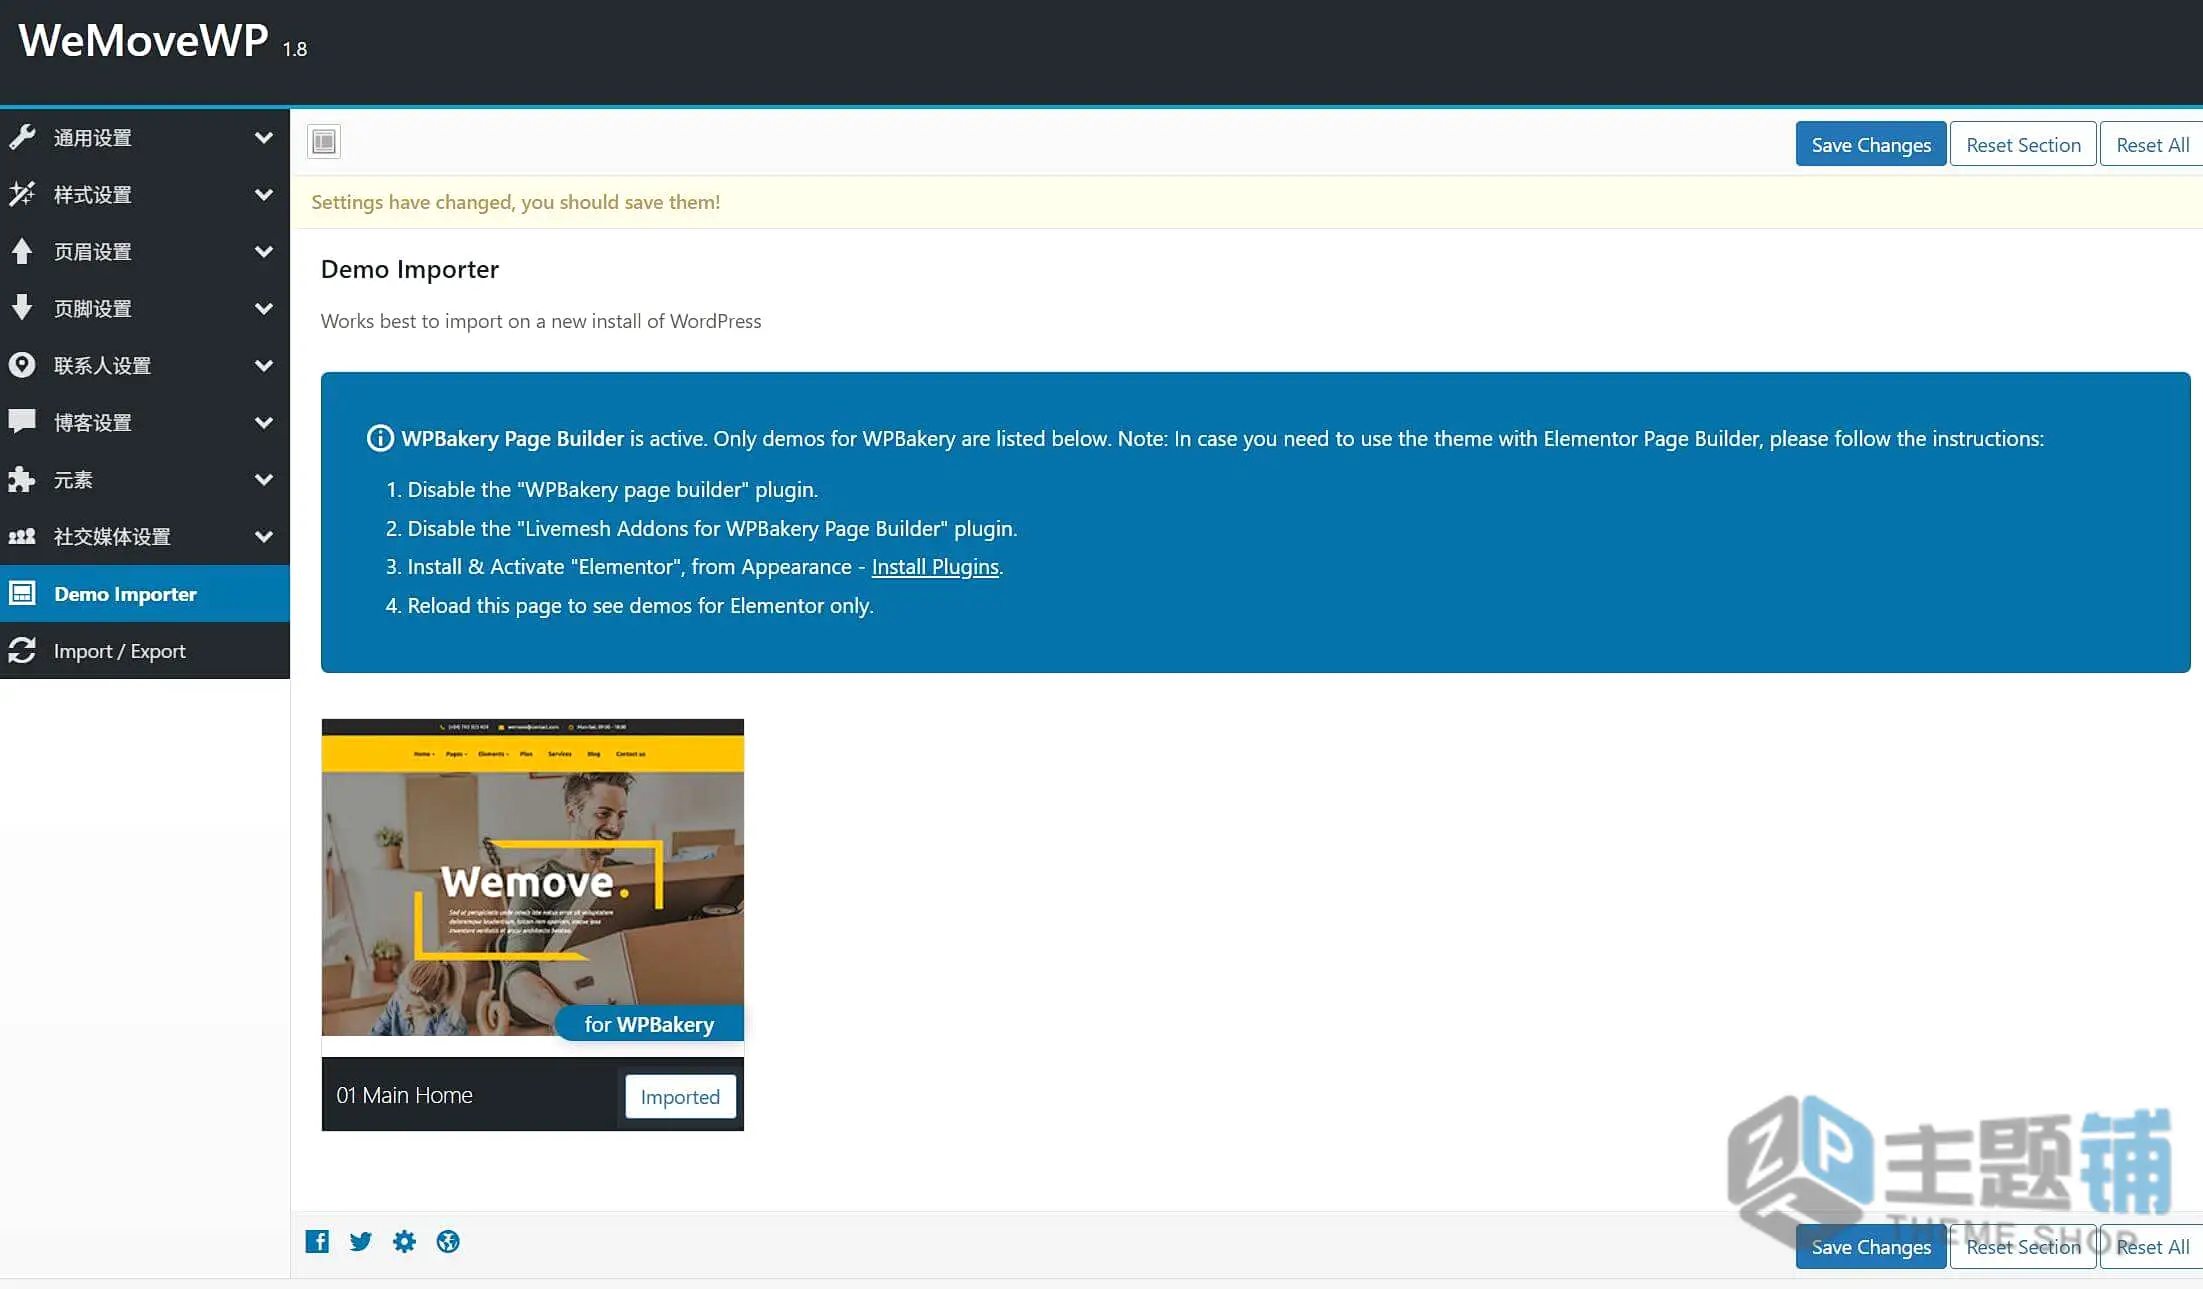Click the WeMoveWP header title
This screenshot has width=2203, height=1289.
click(143, 40)
